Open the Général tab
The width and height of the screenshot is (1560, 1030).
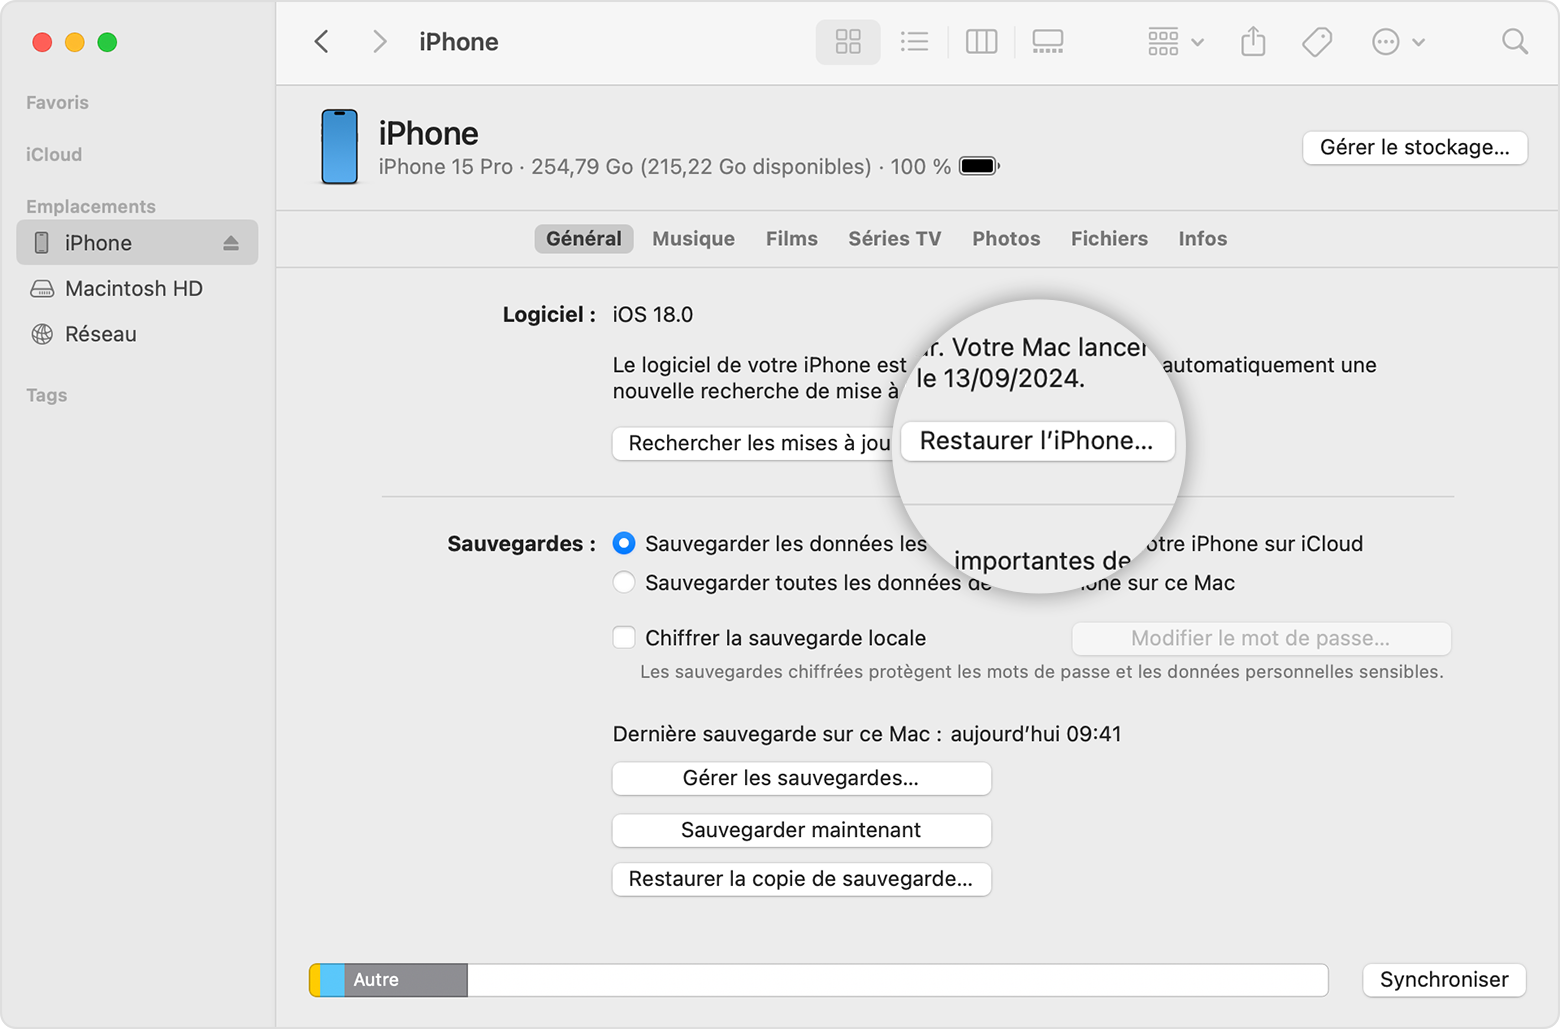coord(584,239)
